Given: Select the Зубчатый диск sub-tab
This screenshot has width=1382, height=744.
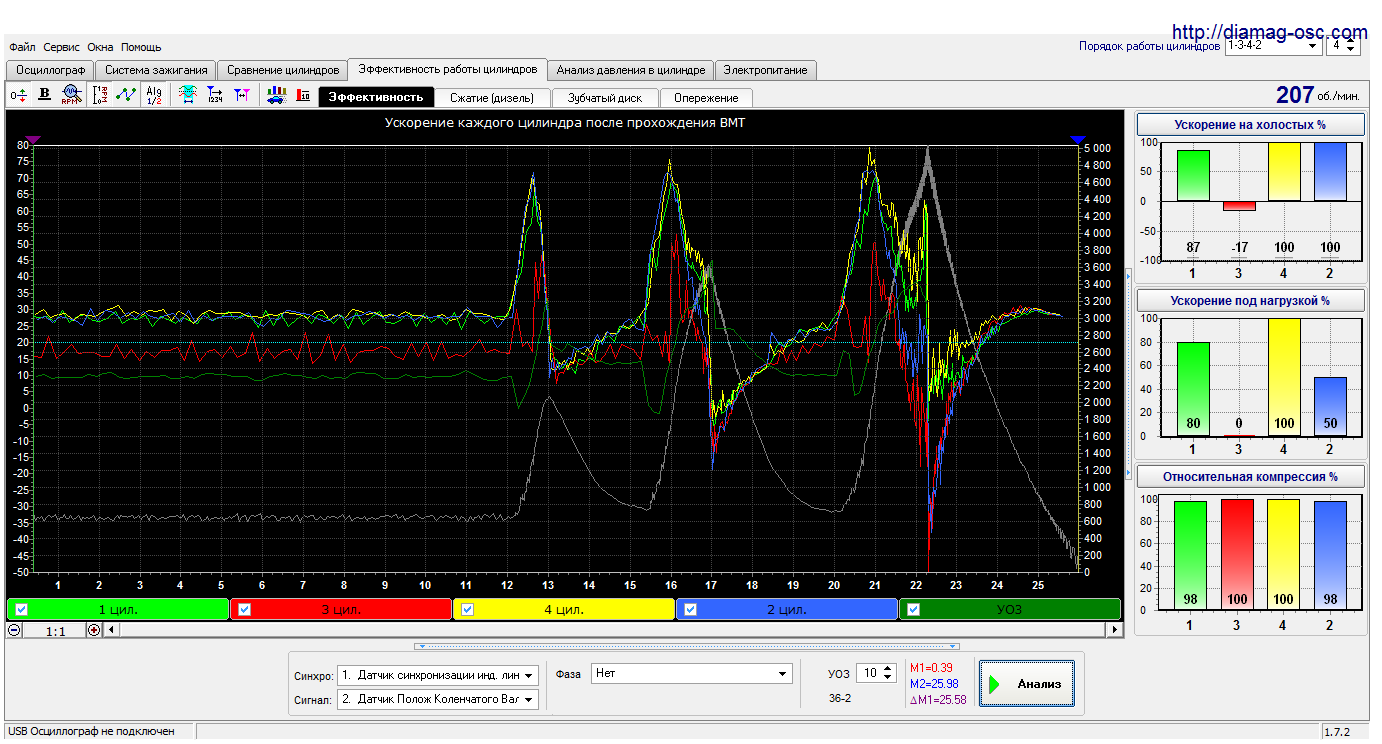Looking at the screenshot, I should pos(605,98).
